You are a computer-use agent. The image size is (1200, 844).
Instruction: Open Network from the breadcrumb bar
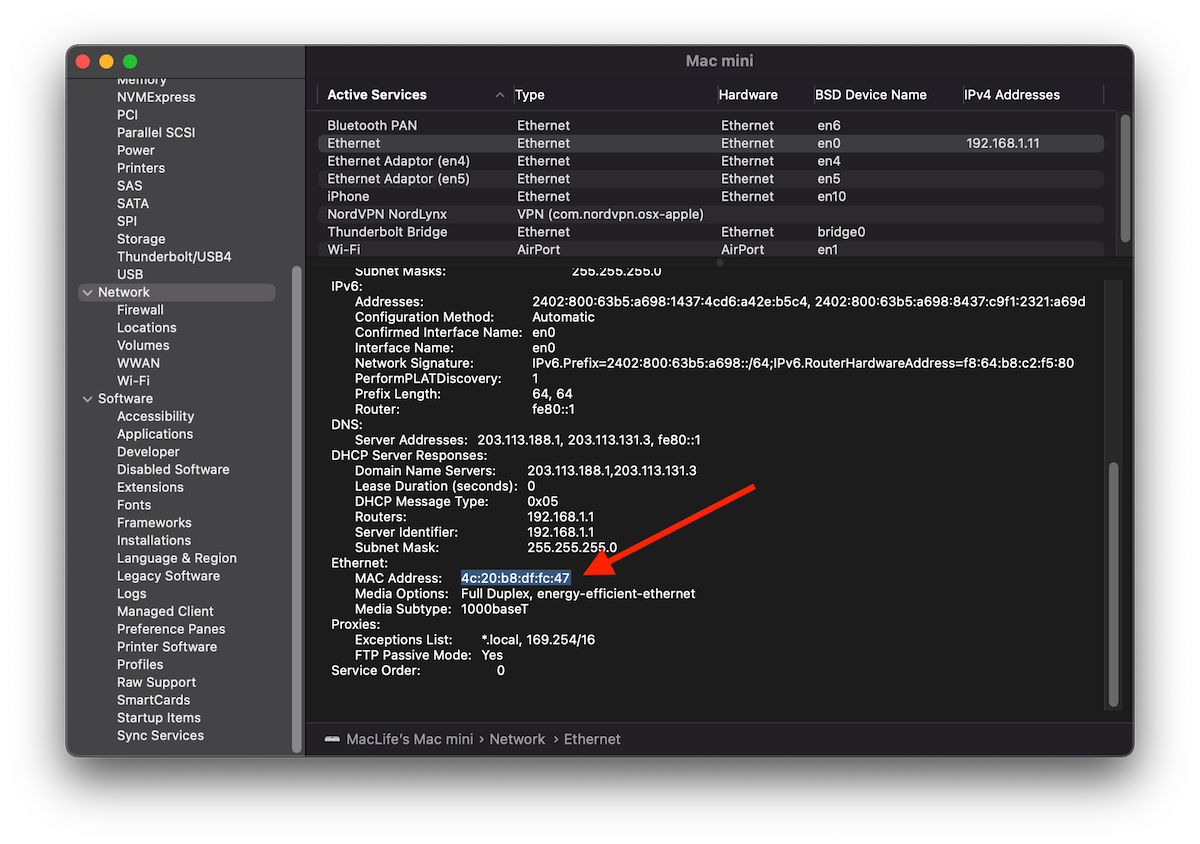(x=517, y=739)
